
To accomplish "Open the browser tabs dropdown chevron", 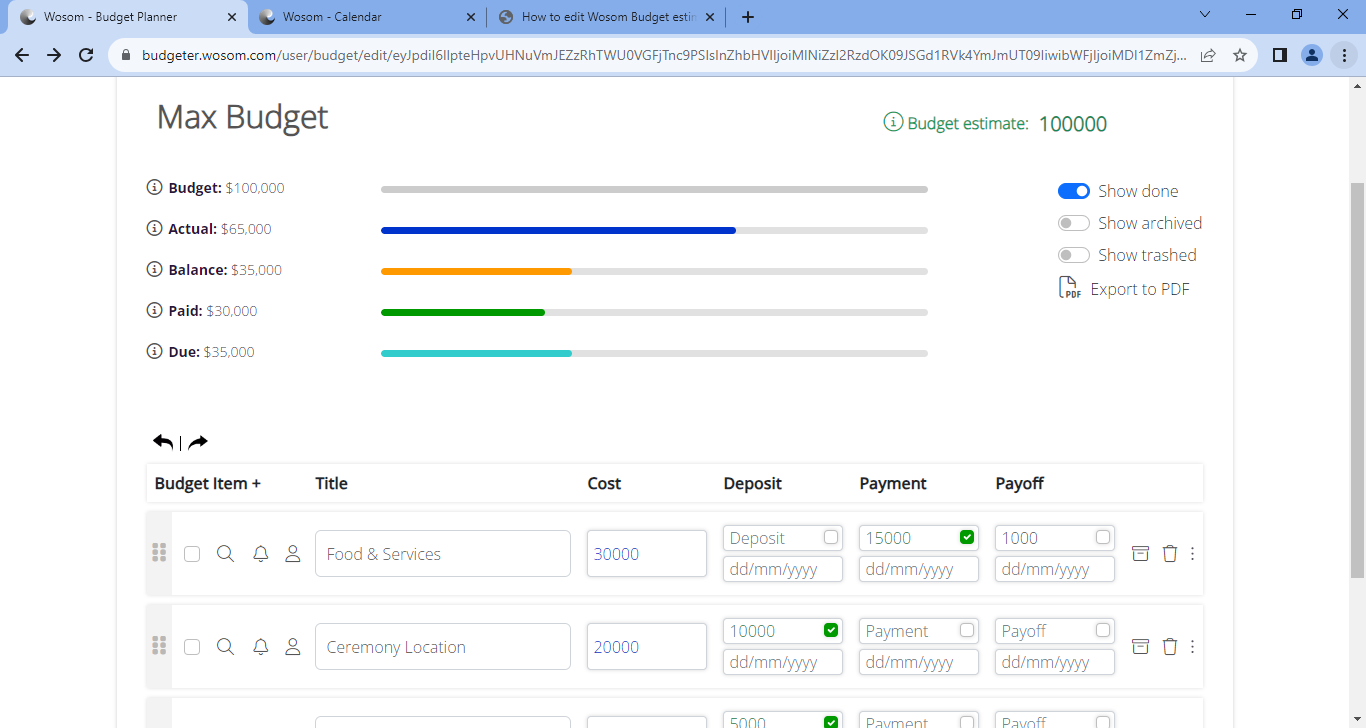I will (x=1204, y=16).
